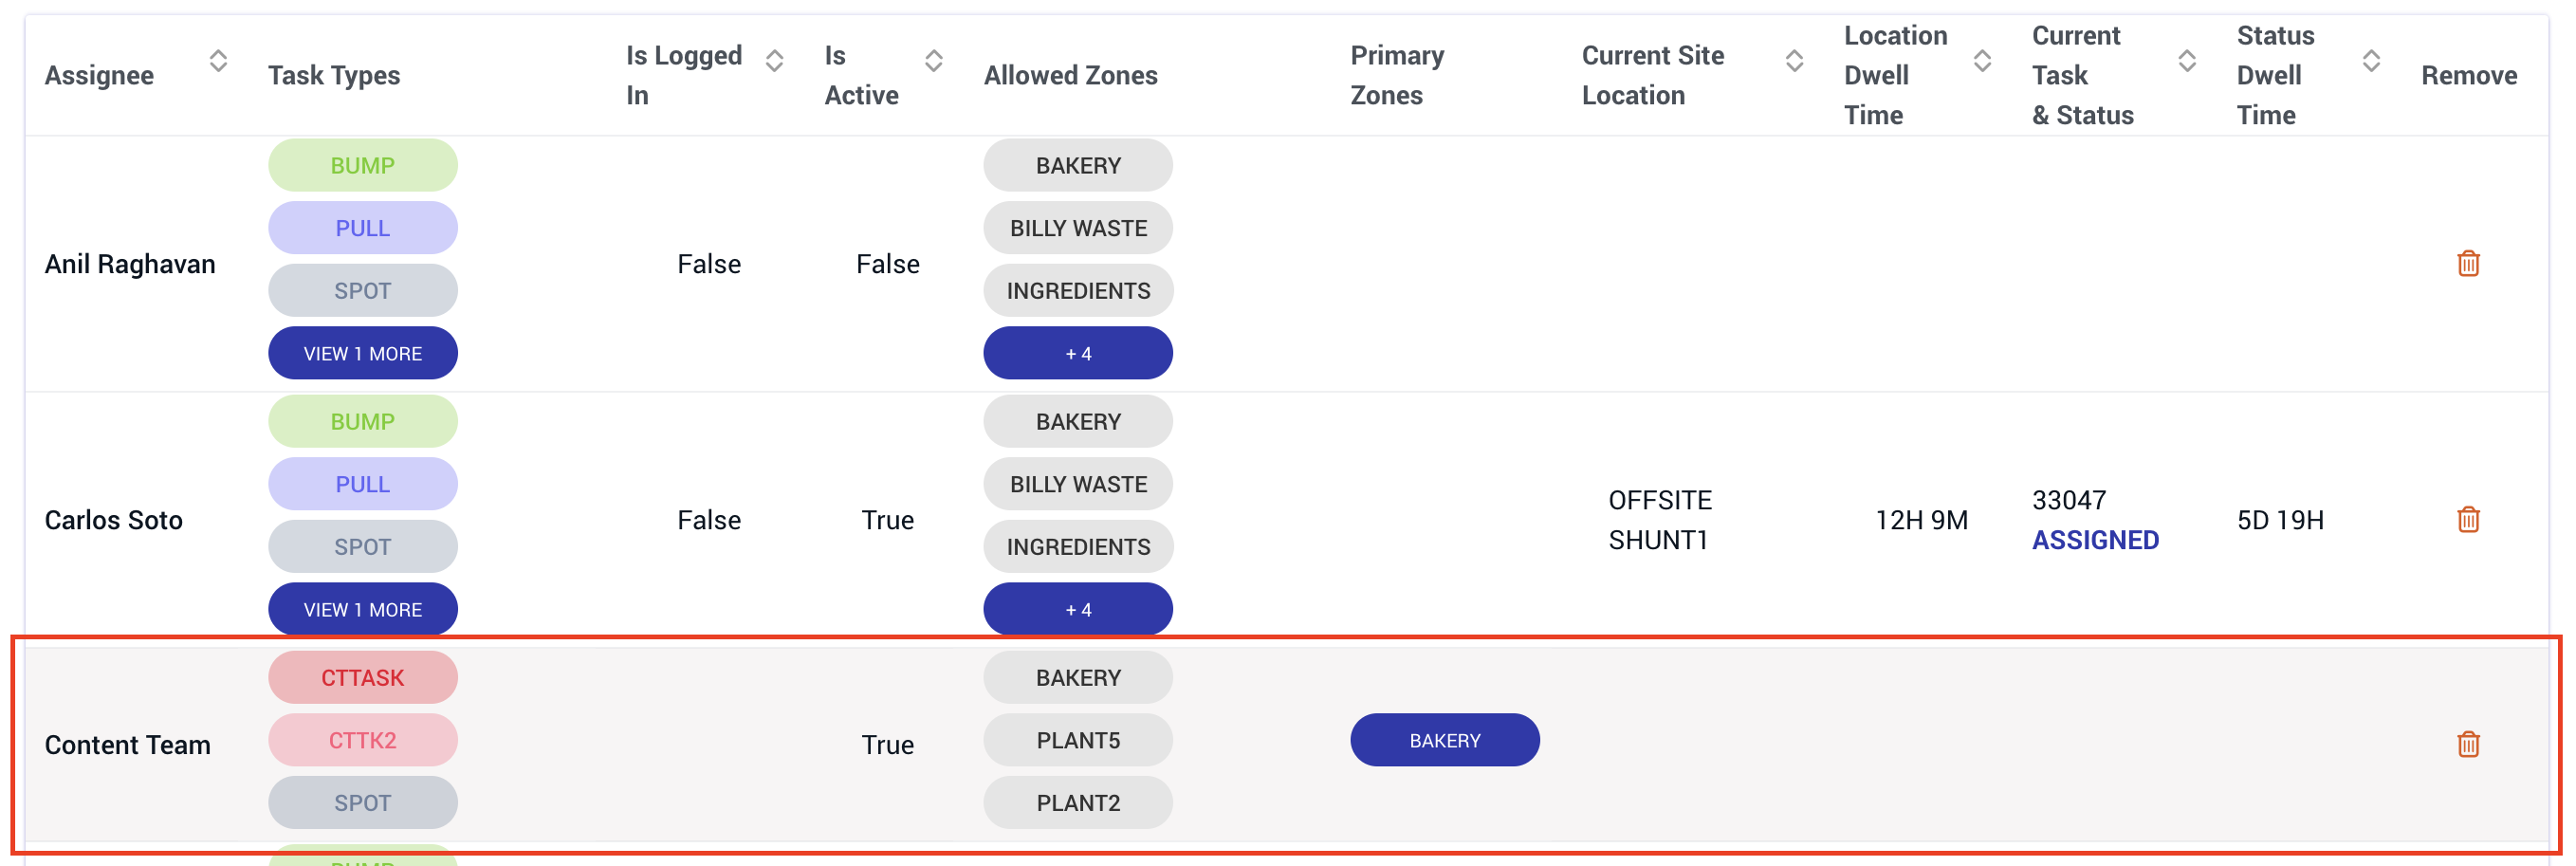Sort by the Is Logged In column
2576x866 pixels.
click(774, 61)
